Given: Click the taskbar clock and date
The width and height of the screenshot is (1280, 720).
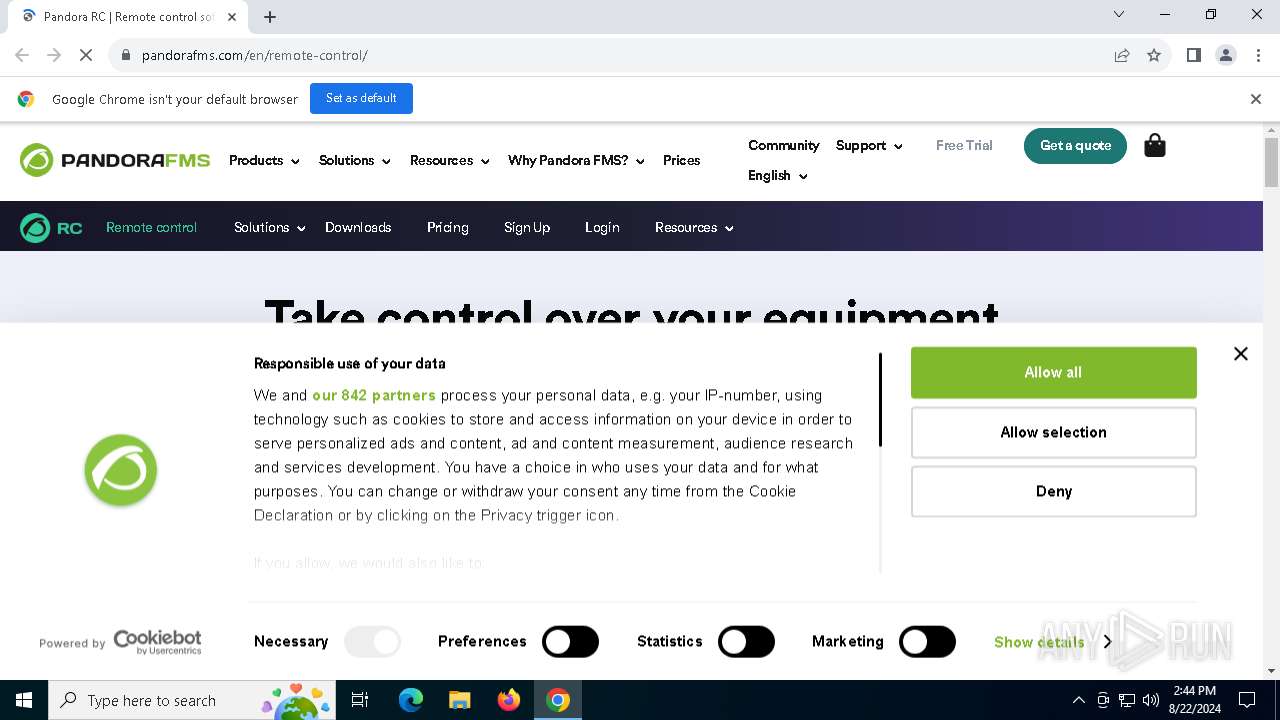Looking at the screenshot, I should [x=1194, y=700].
